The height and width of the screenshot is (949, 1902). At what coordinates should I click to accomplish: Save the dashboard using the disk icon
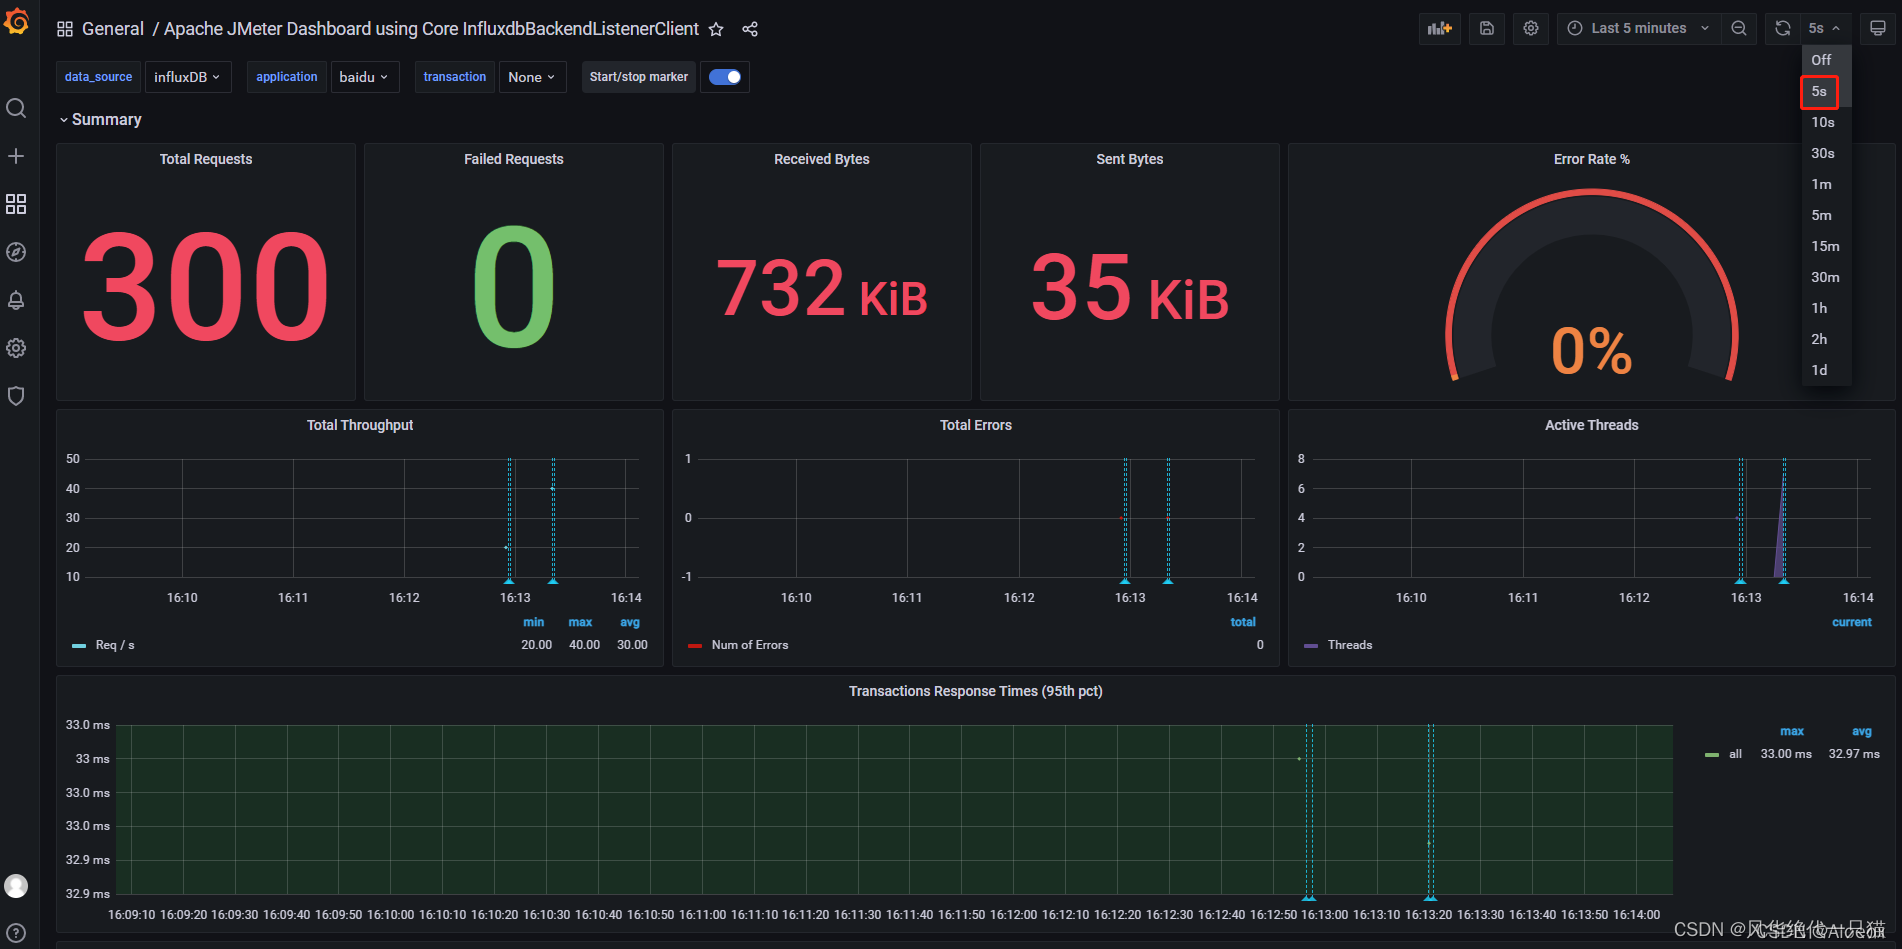[1486, 28]
